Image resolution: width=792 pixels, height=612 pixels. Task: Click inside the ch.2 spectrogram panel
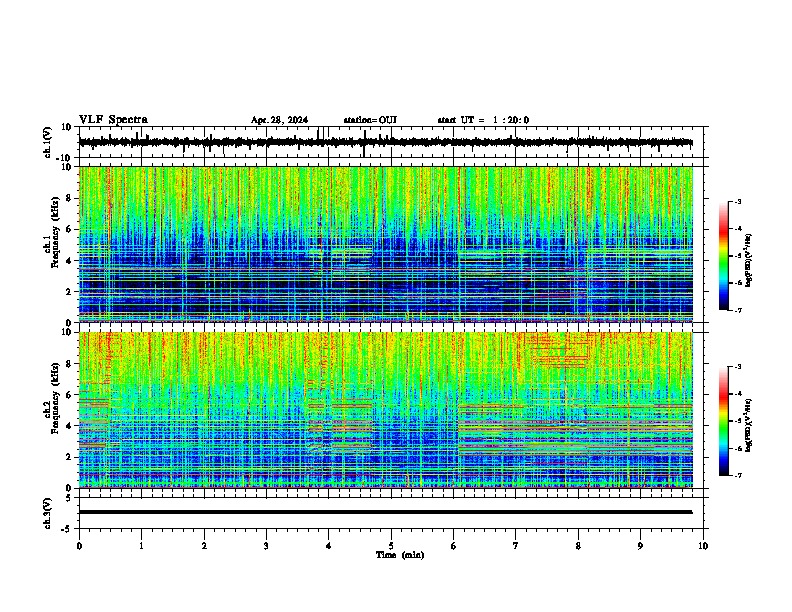click(x=385, y=410)
